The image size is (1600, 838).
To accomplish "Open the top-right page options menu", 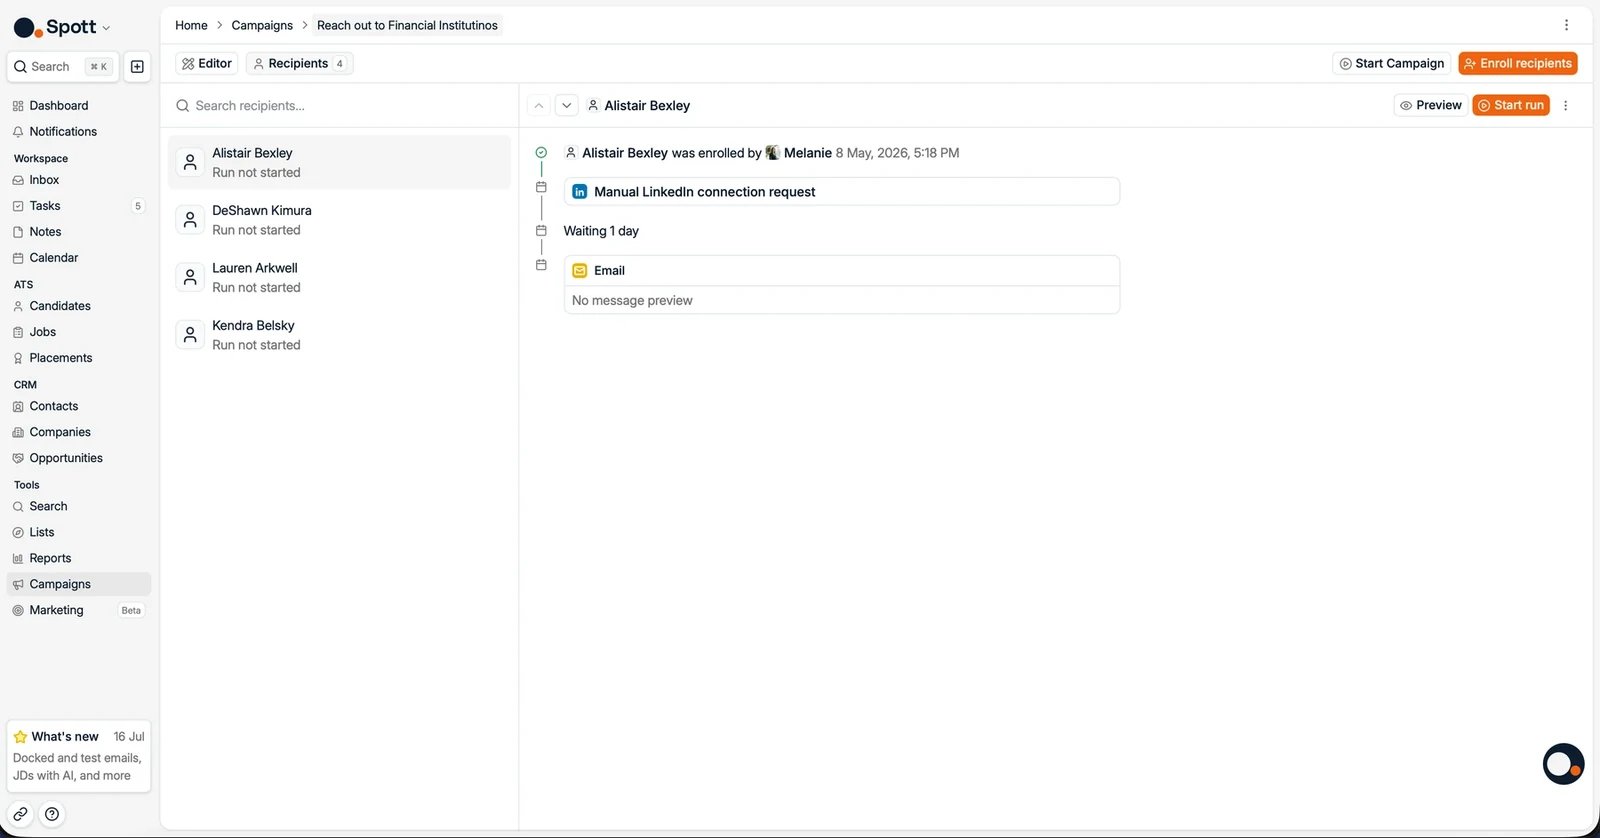I will pyautogui.click(x=1566, y=25).
